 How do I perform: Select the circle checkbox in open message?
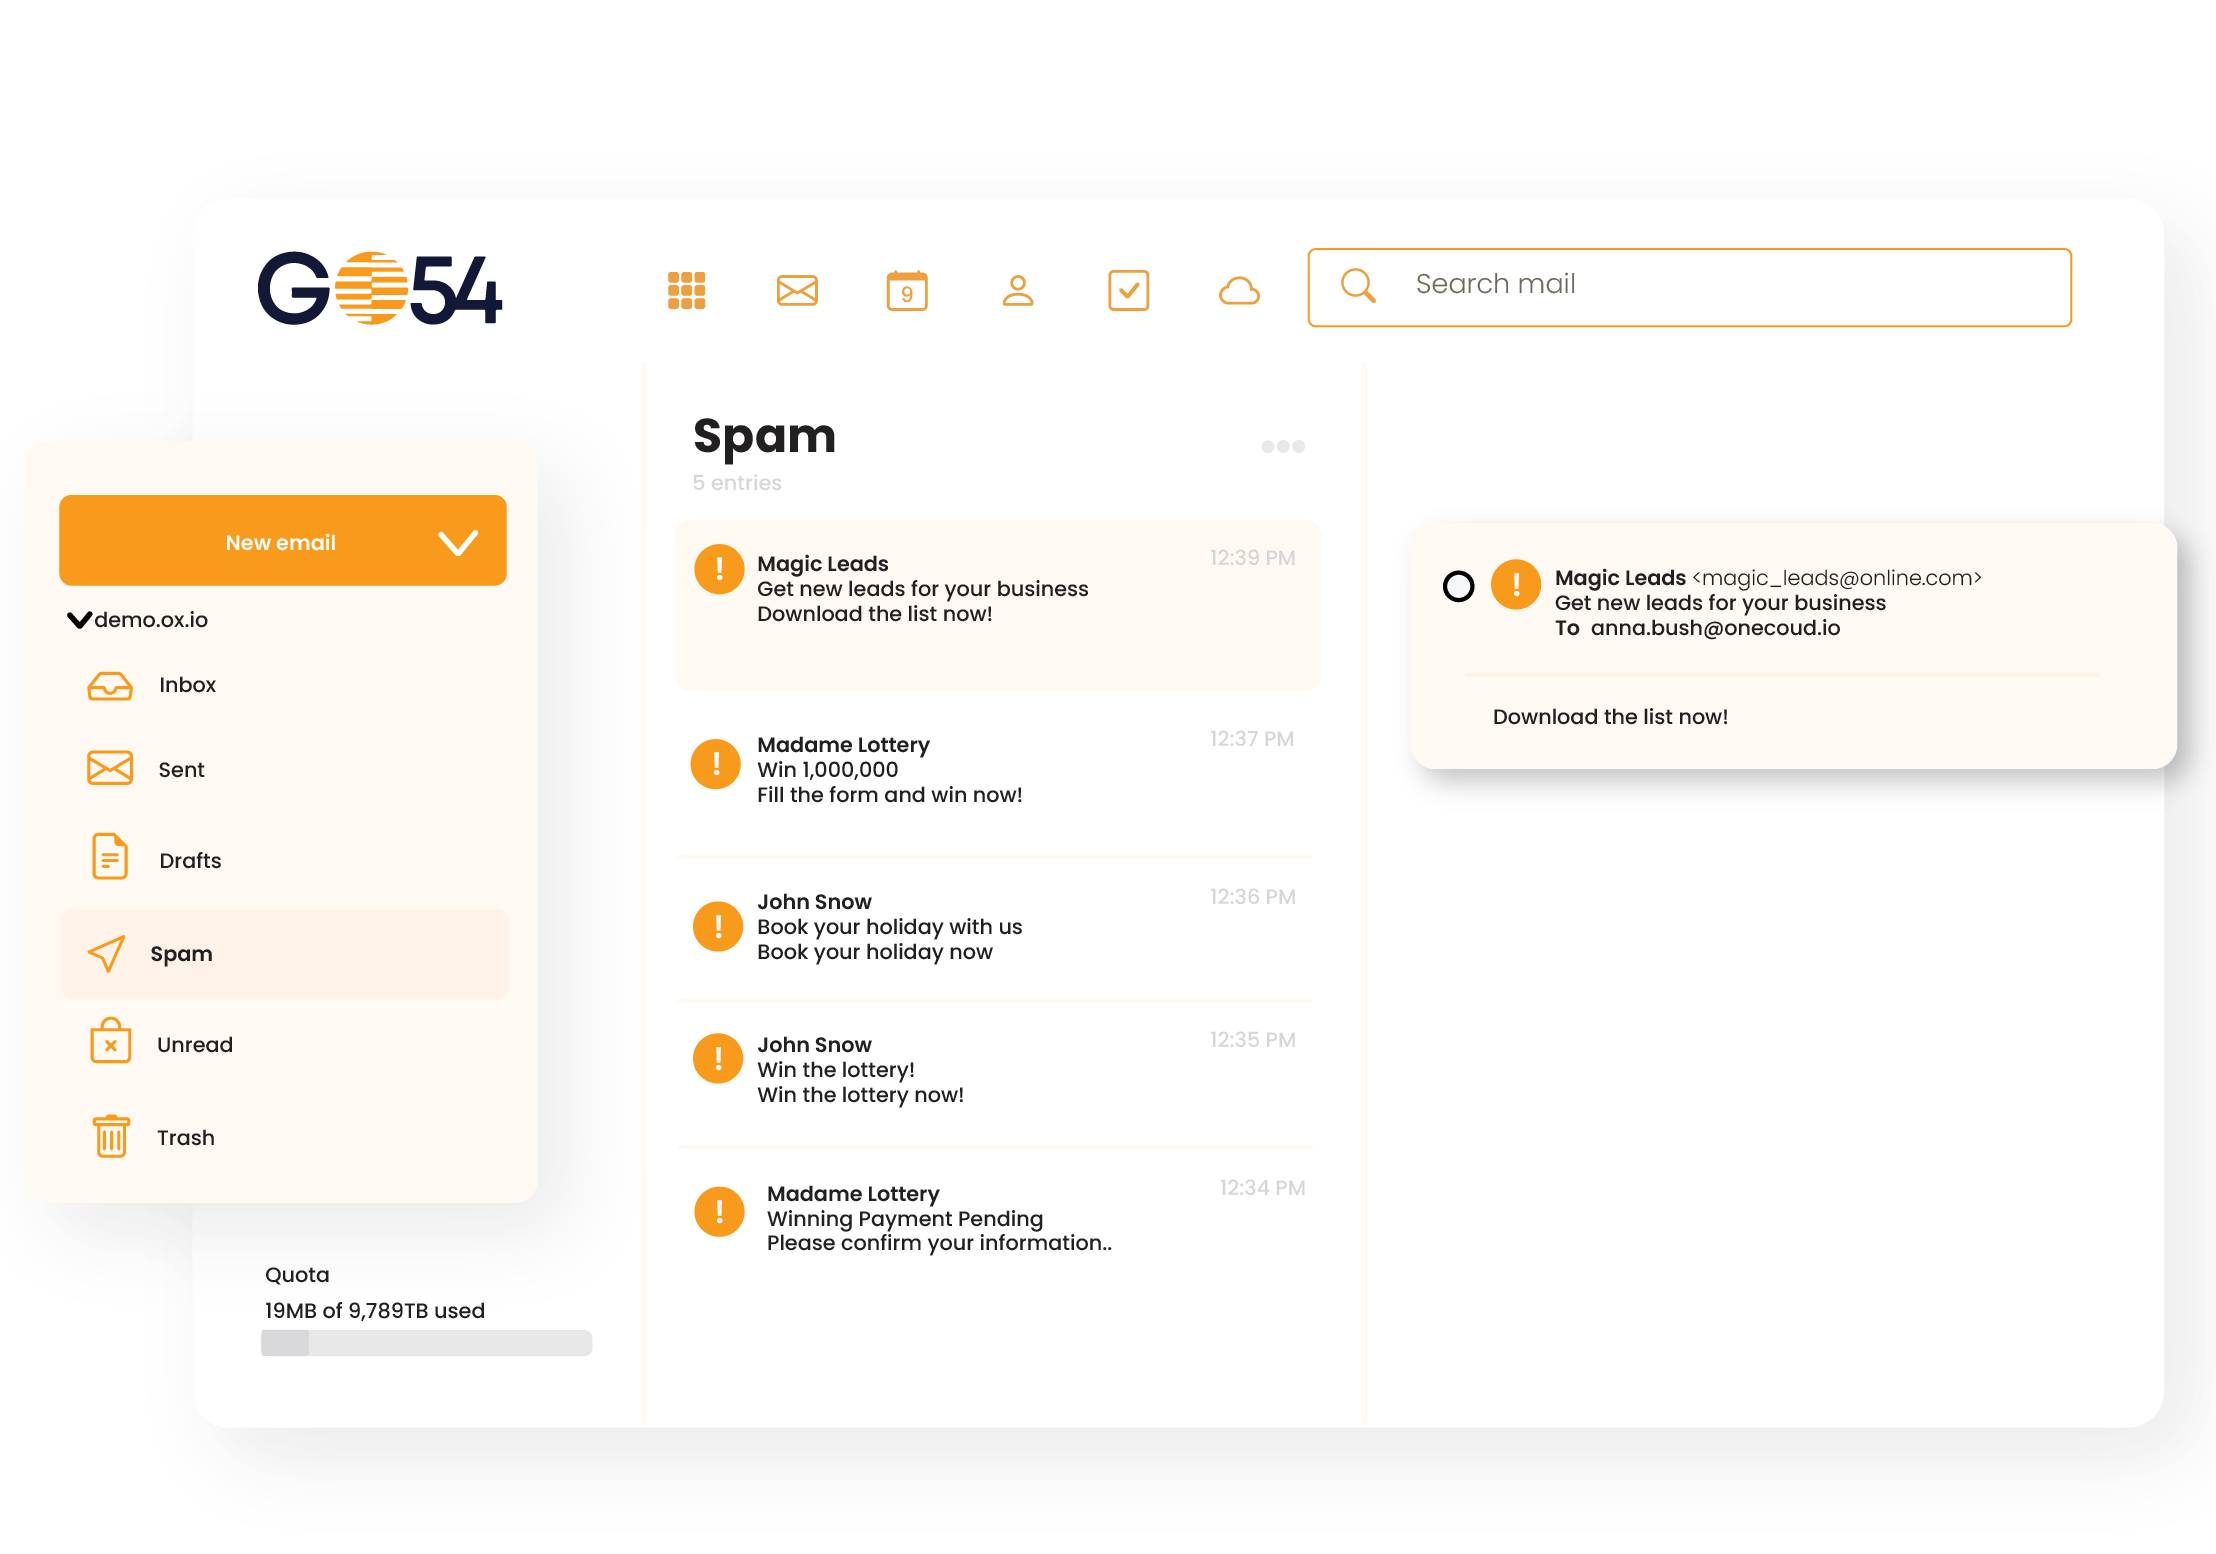(x=1458, y=586)
